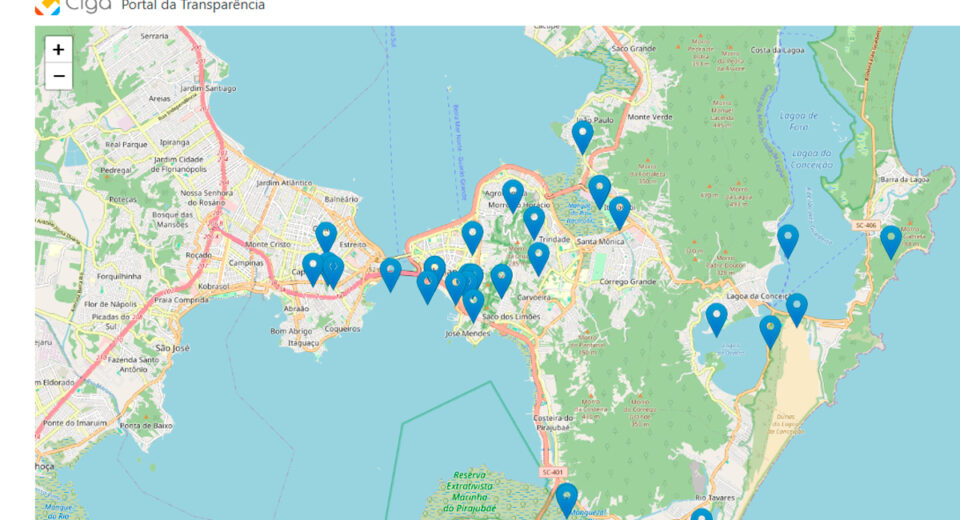This screenshot has width=960, height=520.
Task: Click the Ponte do Imaruim label
Action: pos(75,423)
